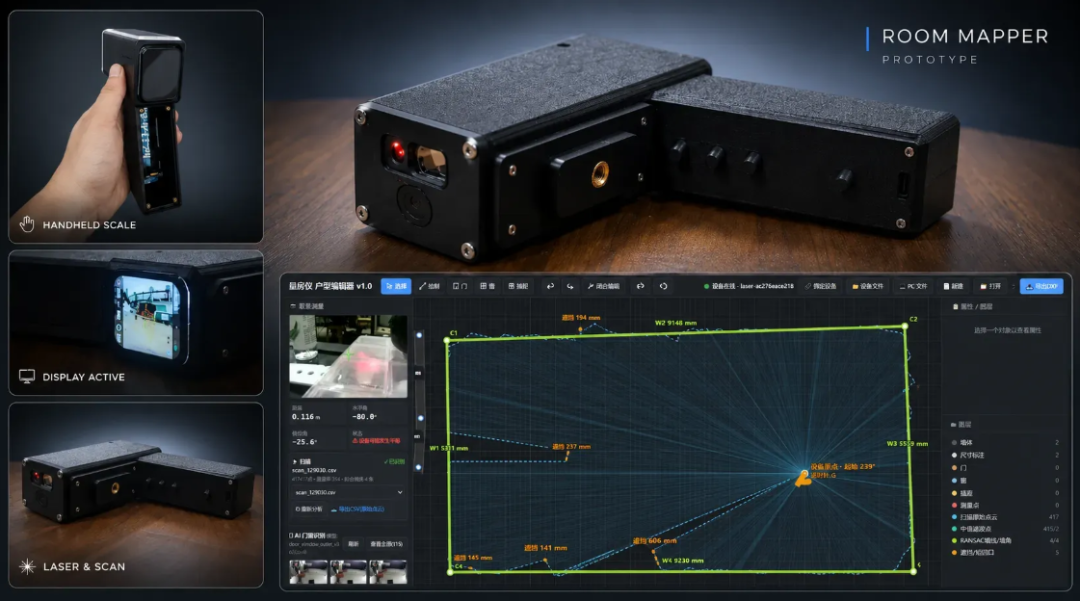Select the 0.116 m distance readout
1080x601 pixels.
tap(306, 417)
